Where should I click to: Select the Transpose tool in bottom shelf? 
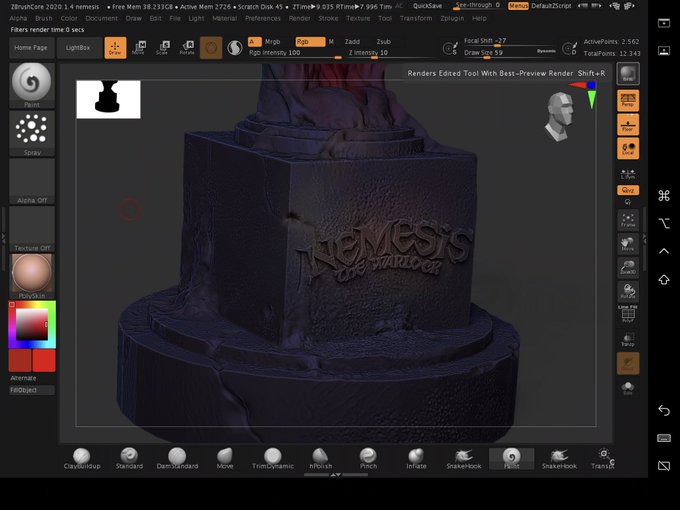[603, 459]
